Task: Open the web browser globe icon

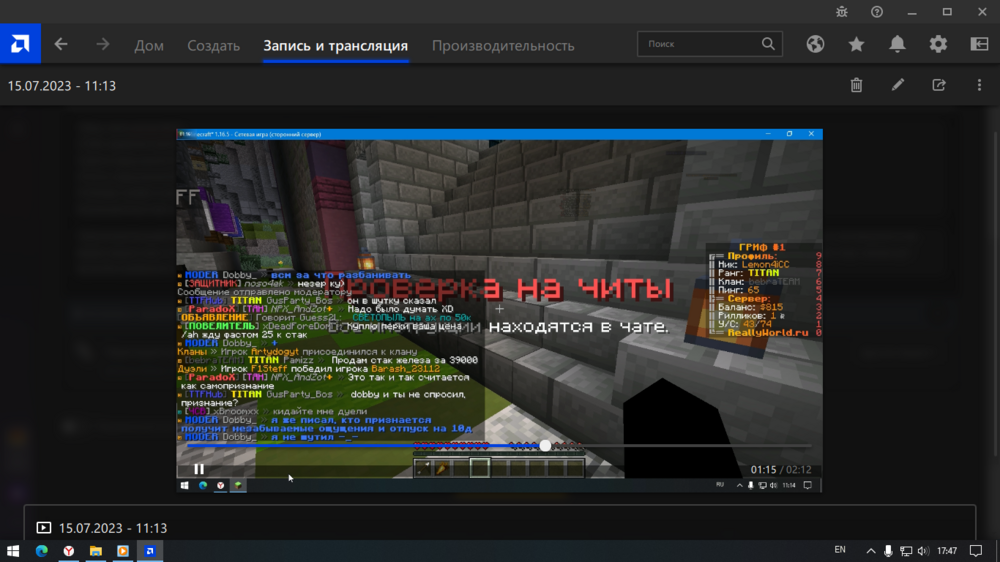Action: [x=815, y=44]
